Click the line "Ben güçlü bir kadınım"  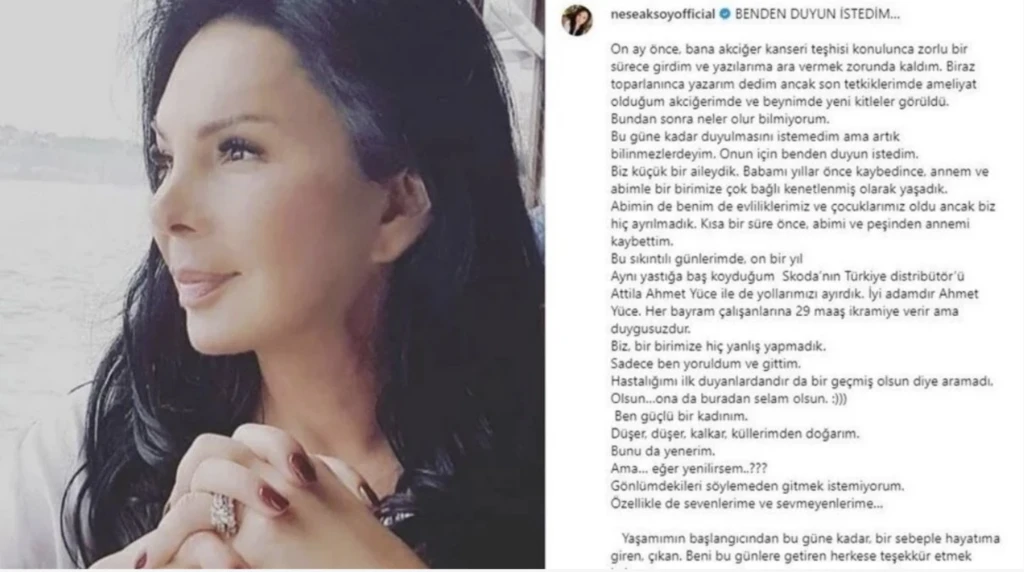click(680, 416)
